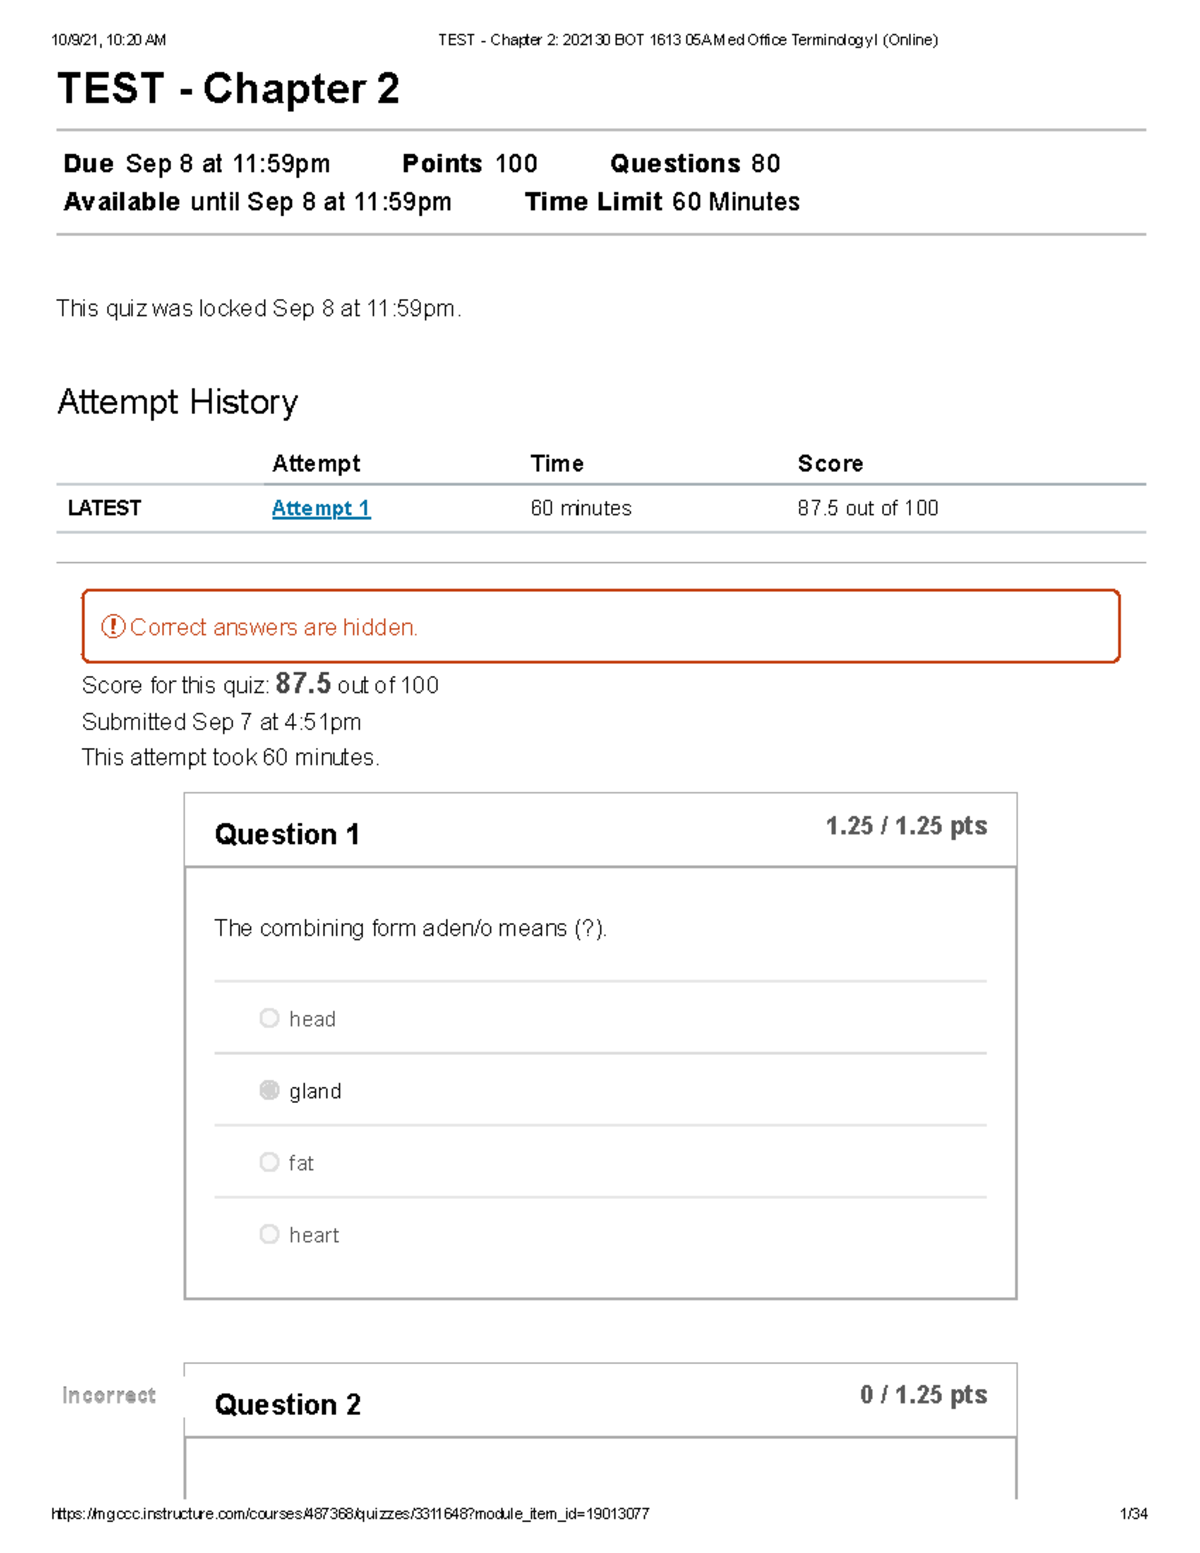Click the 'Score' column header
The height and width of the screenshot is (1553, 1200).
pos(830,463)
